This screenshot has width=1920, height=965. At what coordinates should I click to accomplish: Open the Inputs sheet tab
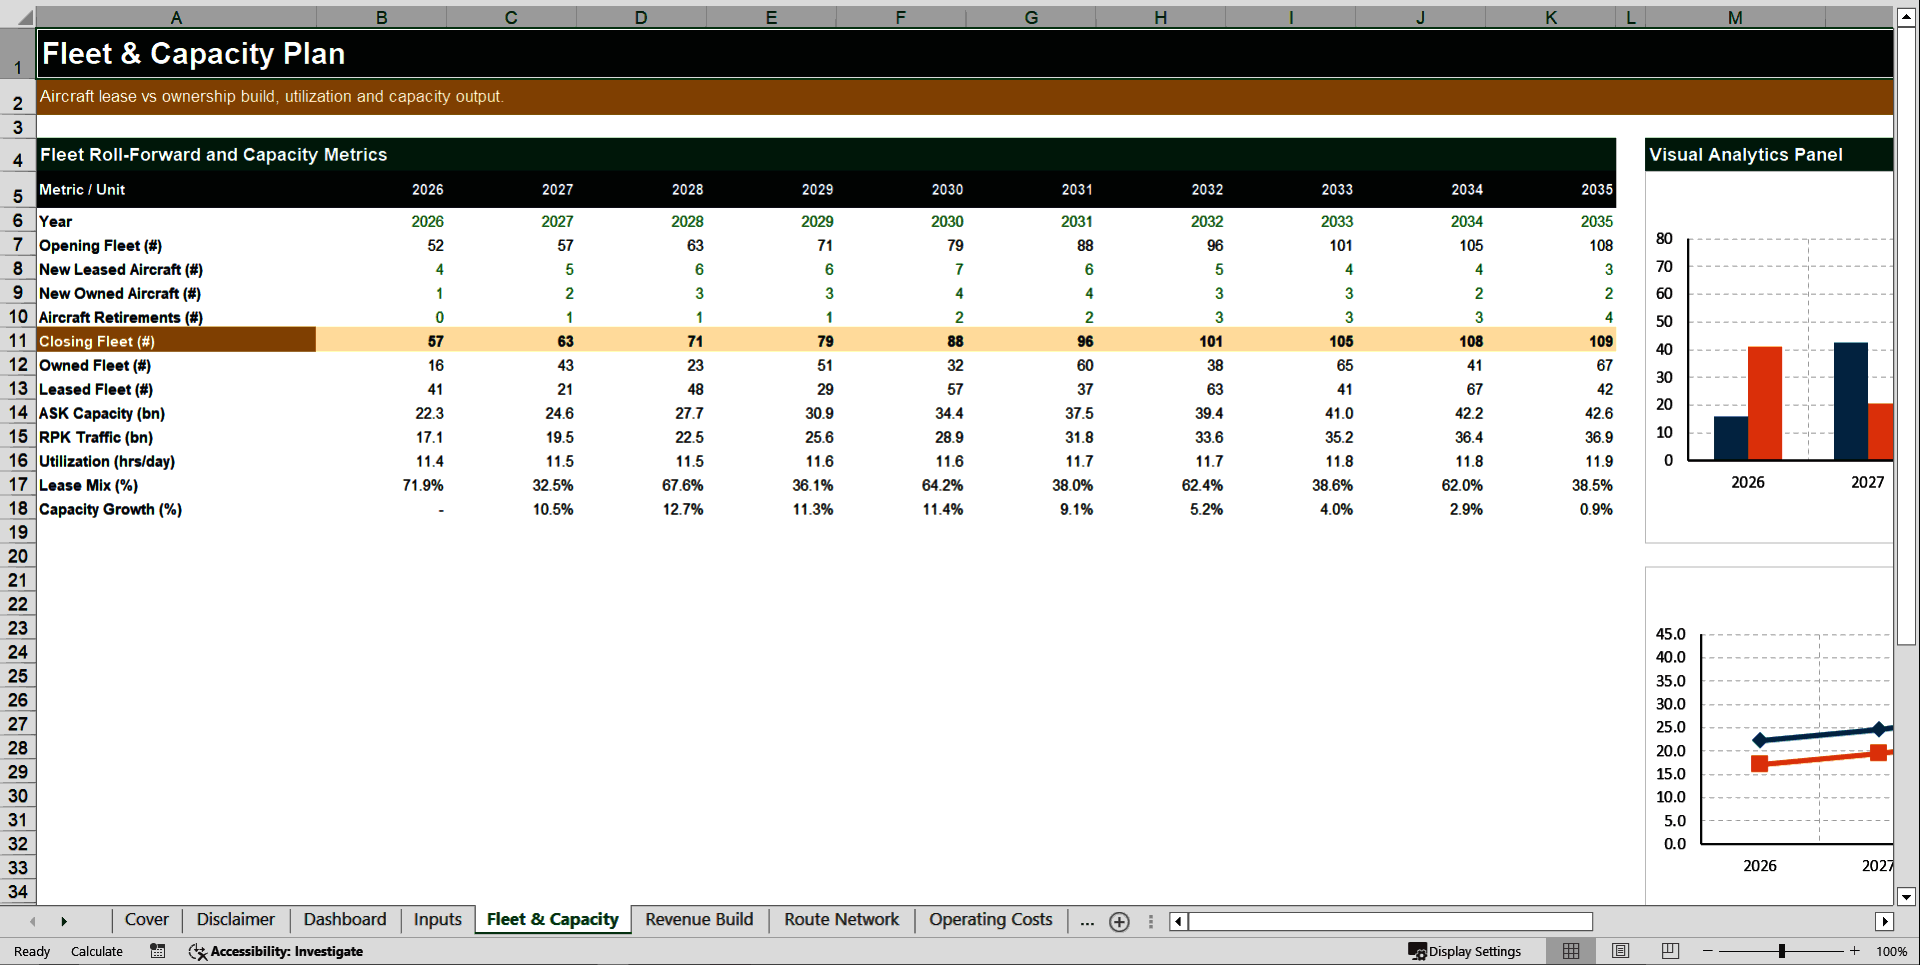[438, 920]
